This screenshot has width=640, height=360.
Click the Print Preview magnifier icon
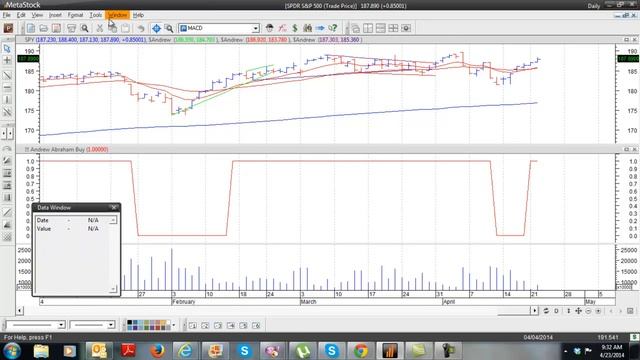(x=84, y=28)
